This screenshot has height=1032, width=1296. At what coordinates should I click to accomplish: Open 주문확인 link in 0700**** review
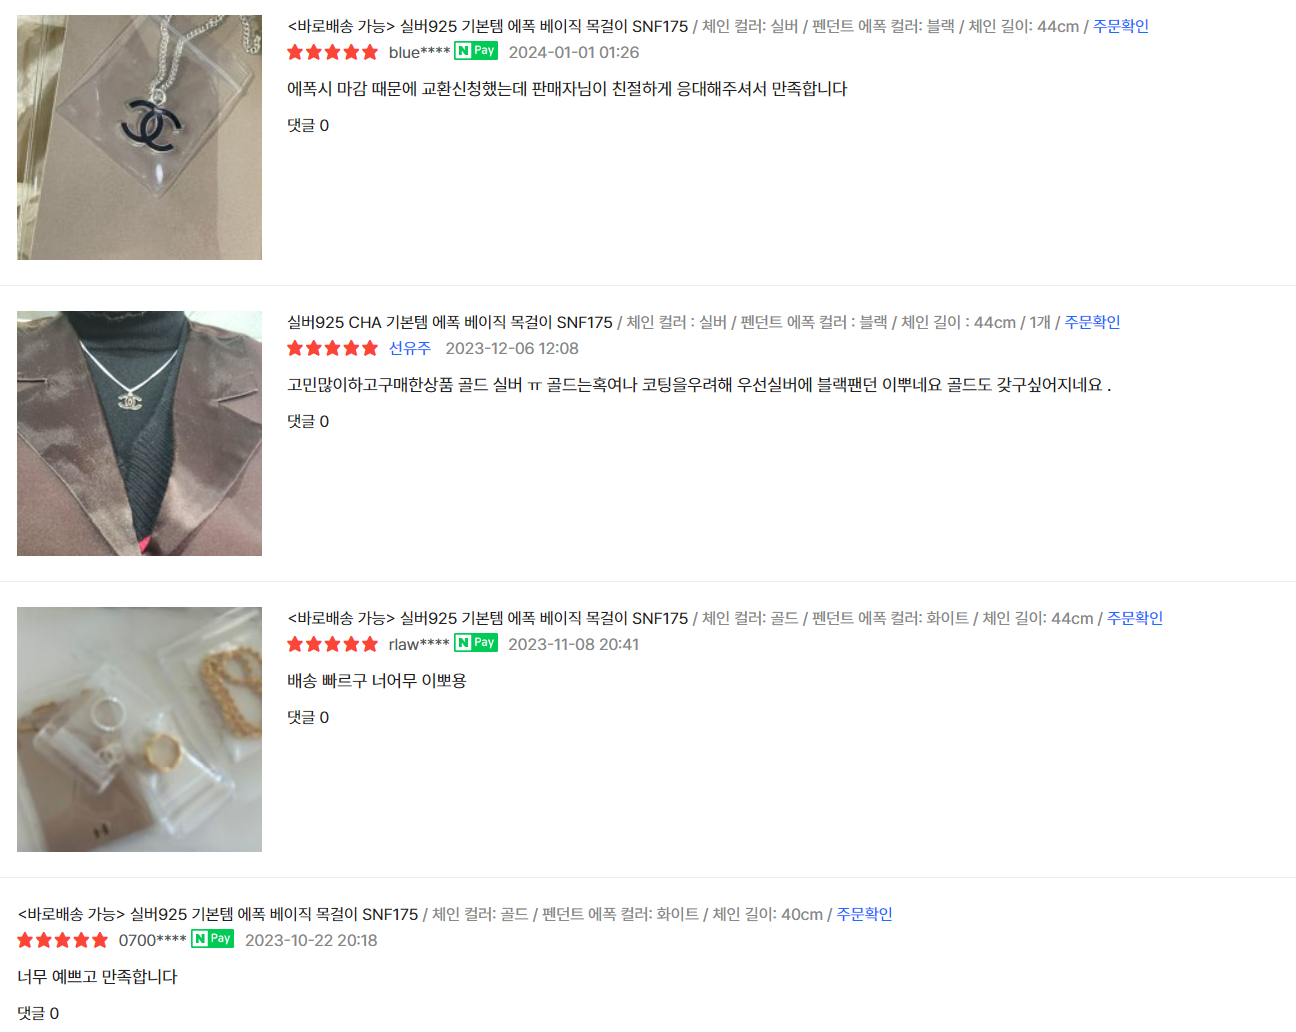point(864,914)
